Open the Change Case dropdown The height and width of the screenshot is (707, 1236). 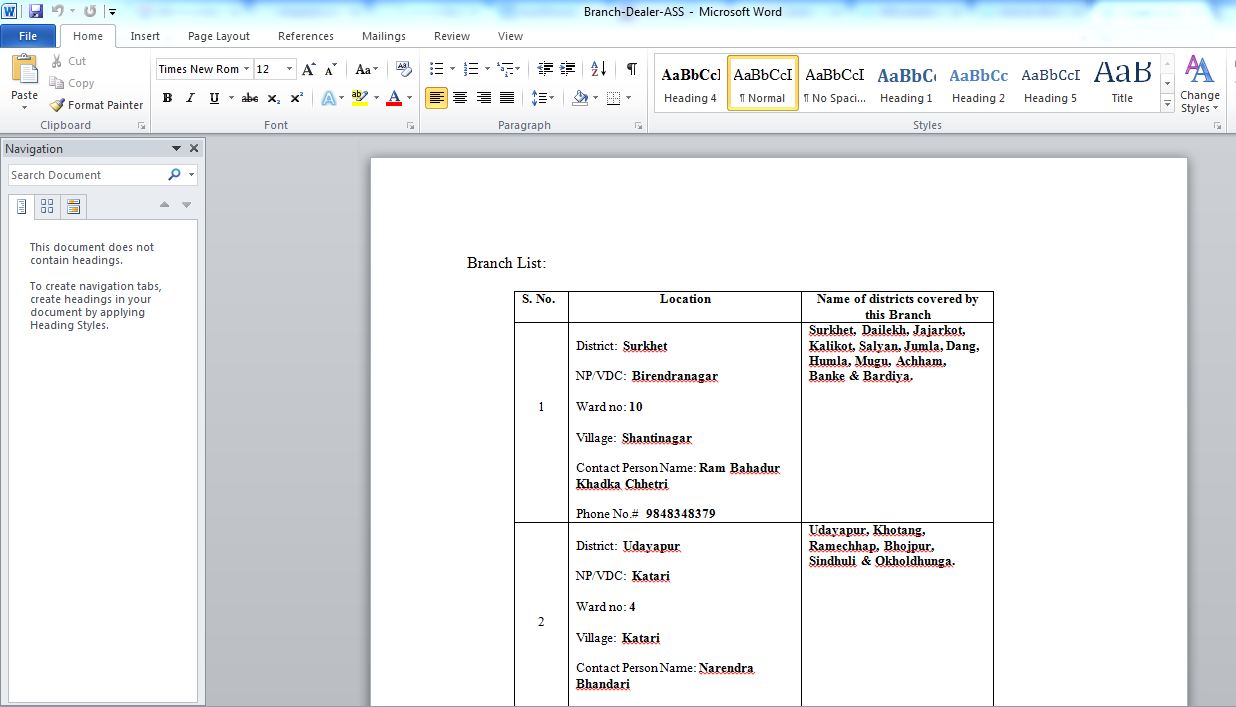pyautogui.click(x=367, y=69)
